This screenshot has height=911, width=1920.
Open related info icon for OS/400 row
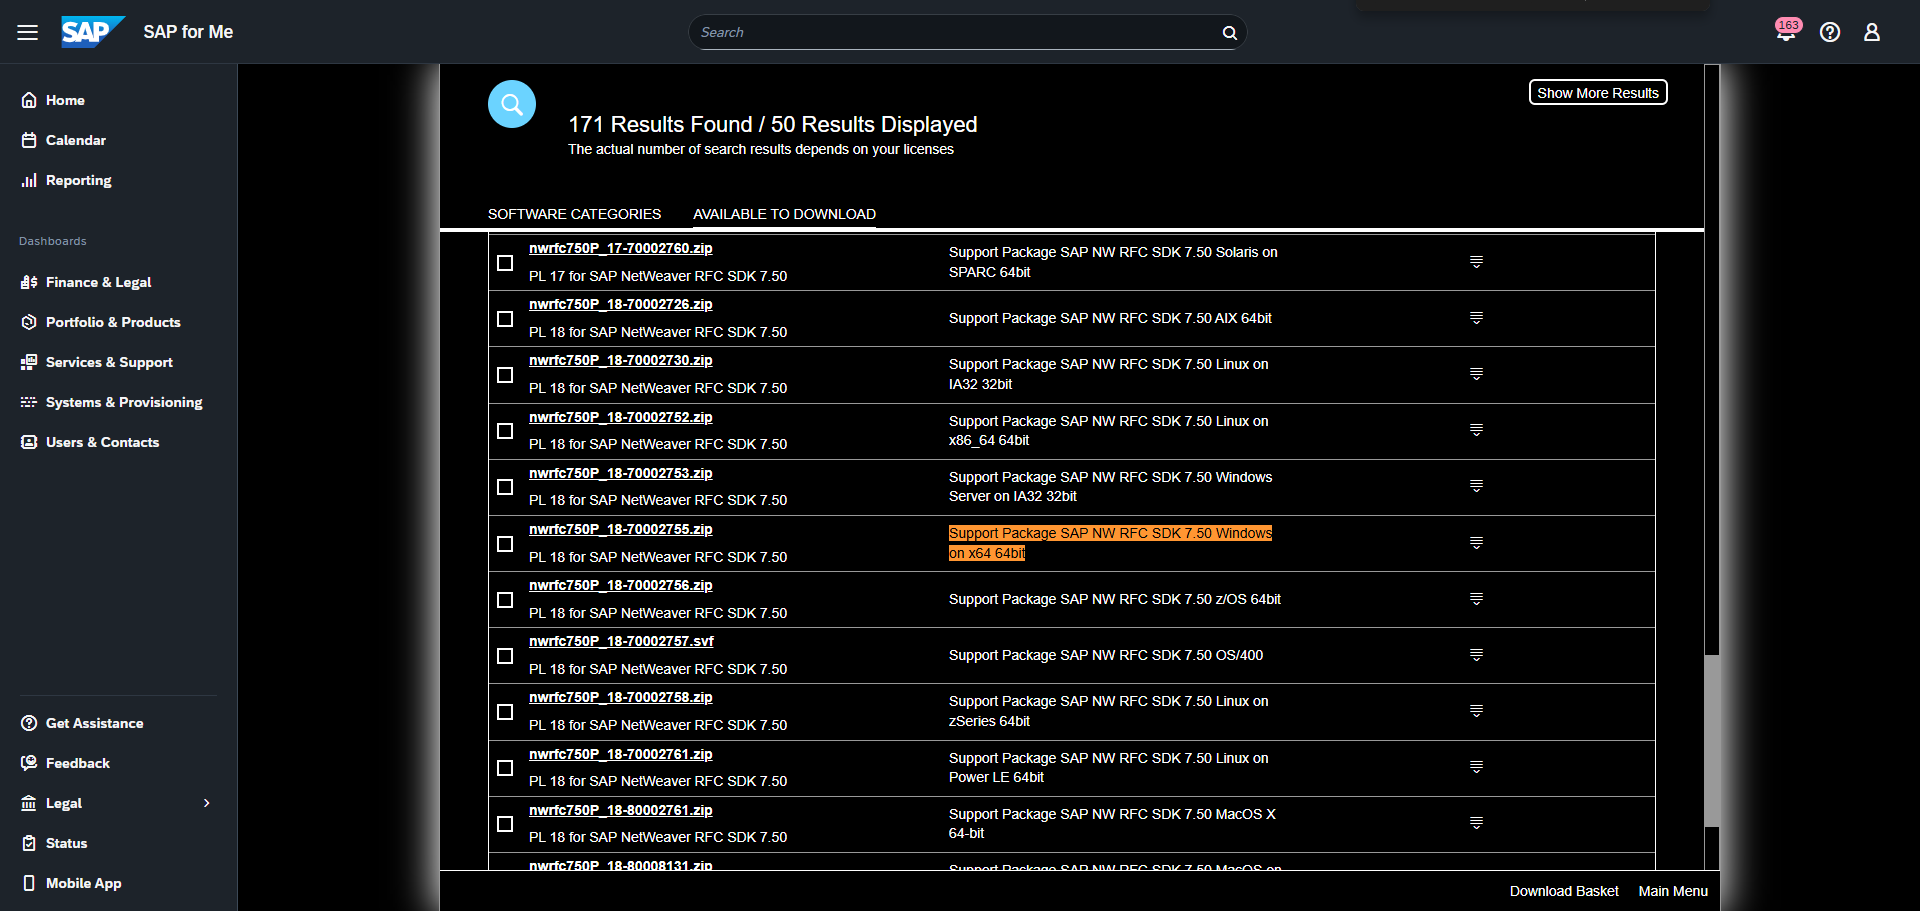pos(1476,655)
